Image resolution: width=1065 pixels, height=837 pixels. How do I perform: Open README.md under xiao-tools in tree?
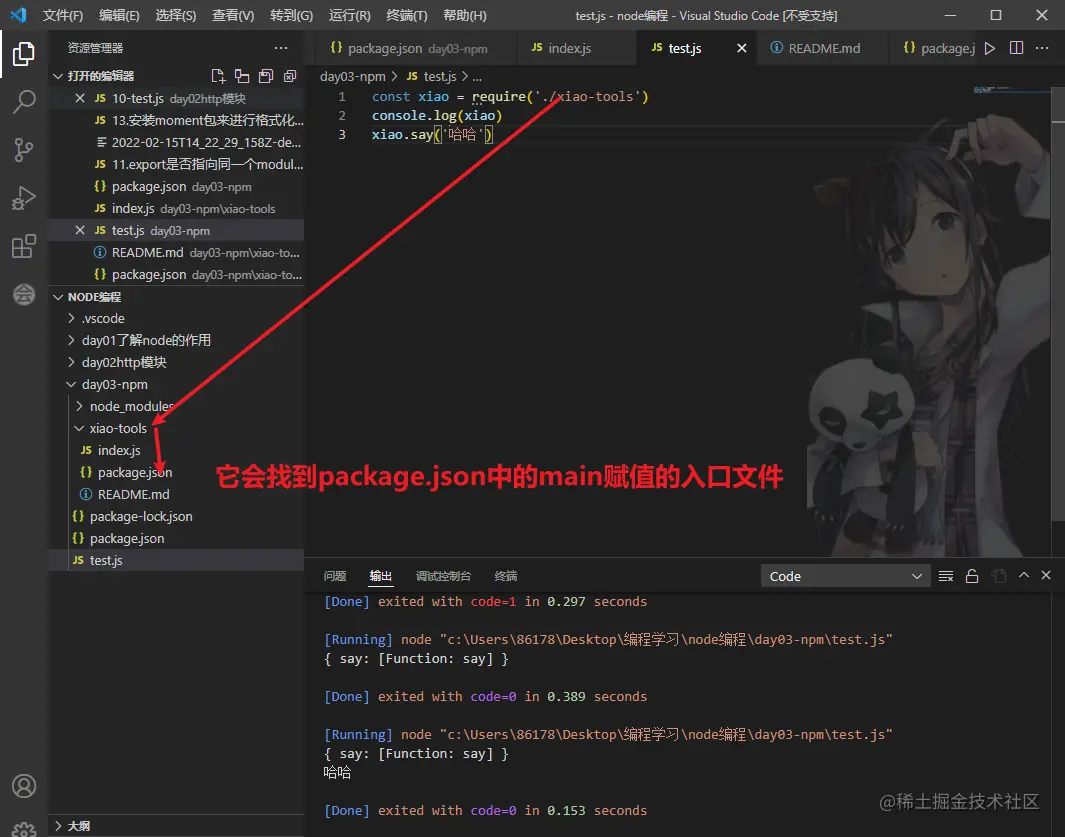133,495
